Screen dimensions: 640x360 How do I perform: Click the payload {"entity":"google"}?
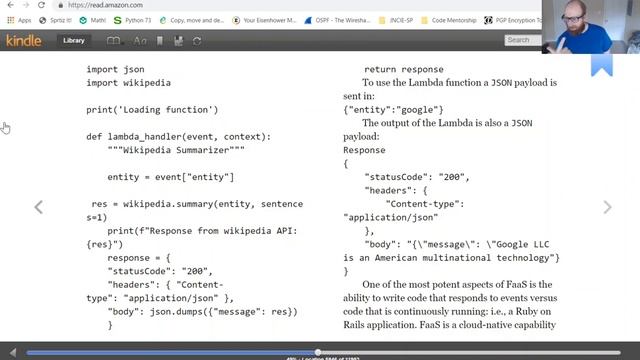pyautogui.click(x=393, y=110)
